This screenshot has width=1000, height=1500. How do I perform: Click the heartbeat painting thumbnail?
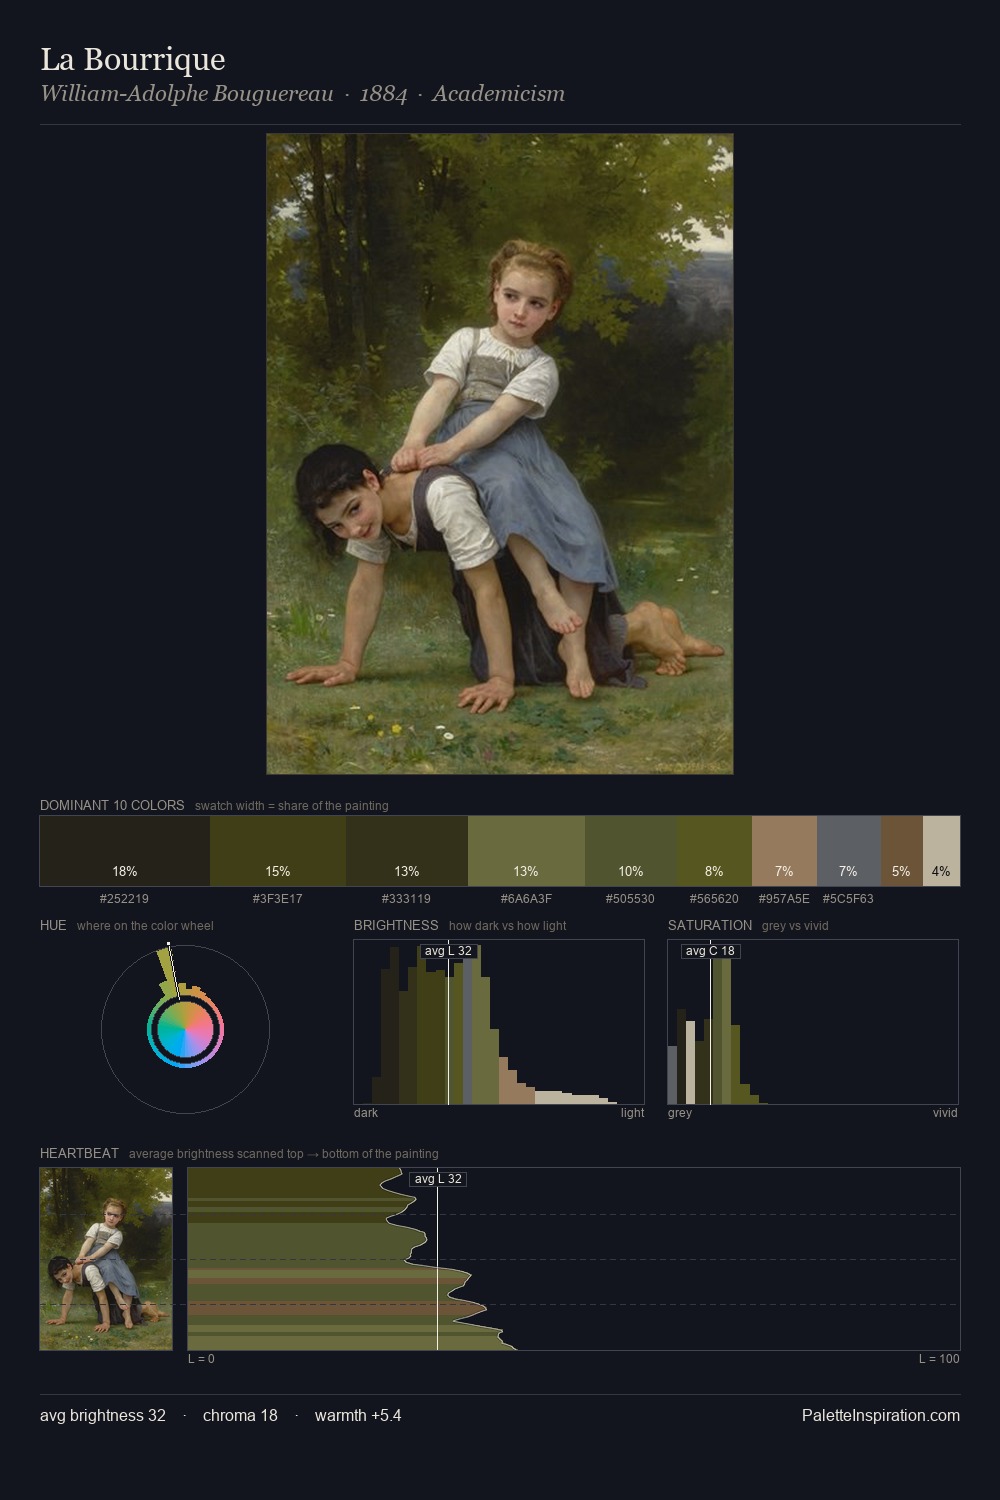tap(106, 1259)
